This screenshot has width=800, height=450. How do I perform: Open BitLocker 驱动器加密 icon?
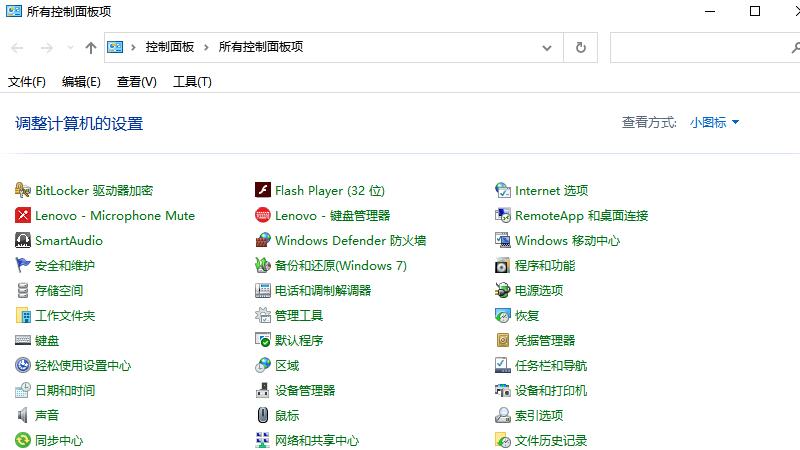coord(23,190)
